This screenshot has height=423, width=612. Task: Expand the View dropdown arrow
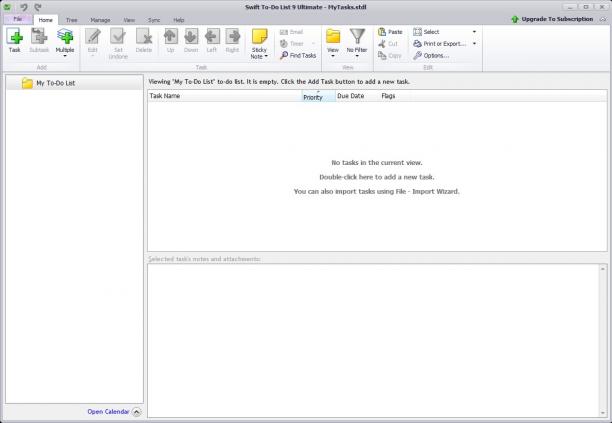point(333,56)
